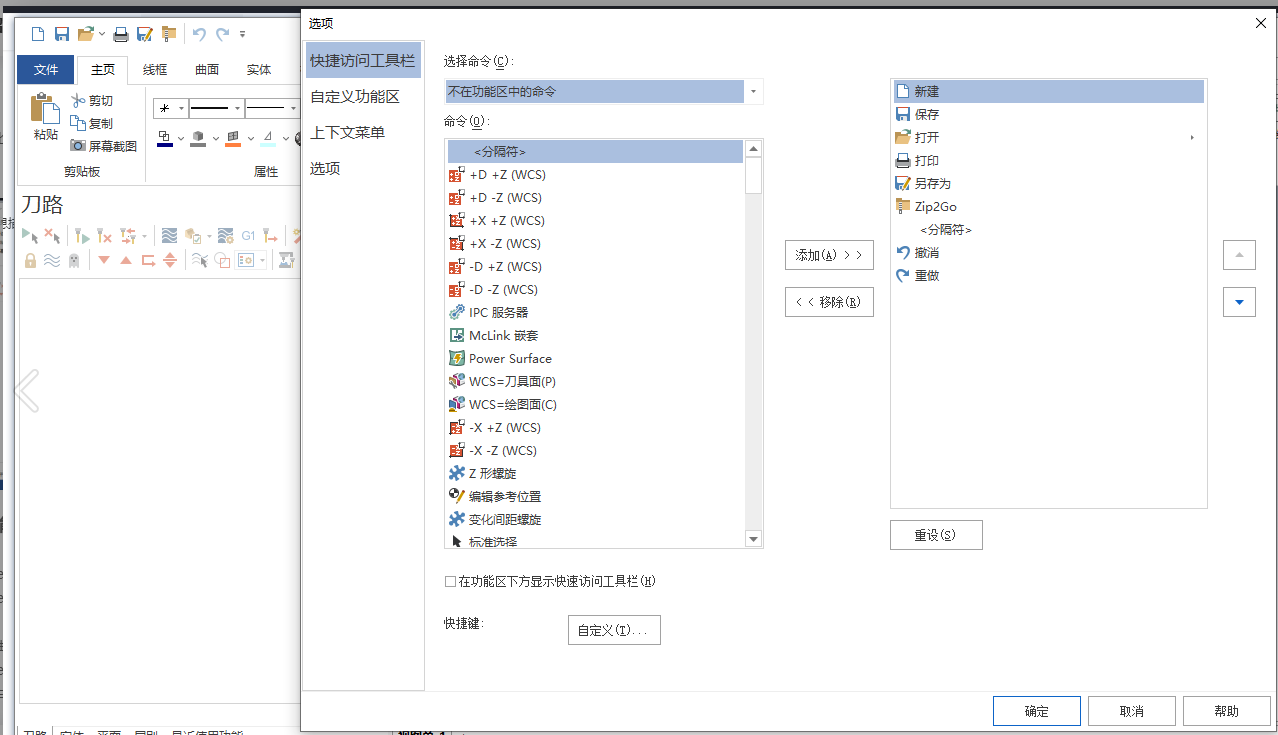
Task: Open the dropdown arrow beside the Open folder icon
Action: (x=102, y=34)
